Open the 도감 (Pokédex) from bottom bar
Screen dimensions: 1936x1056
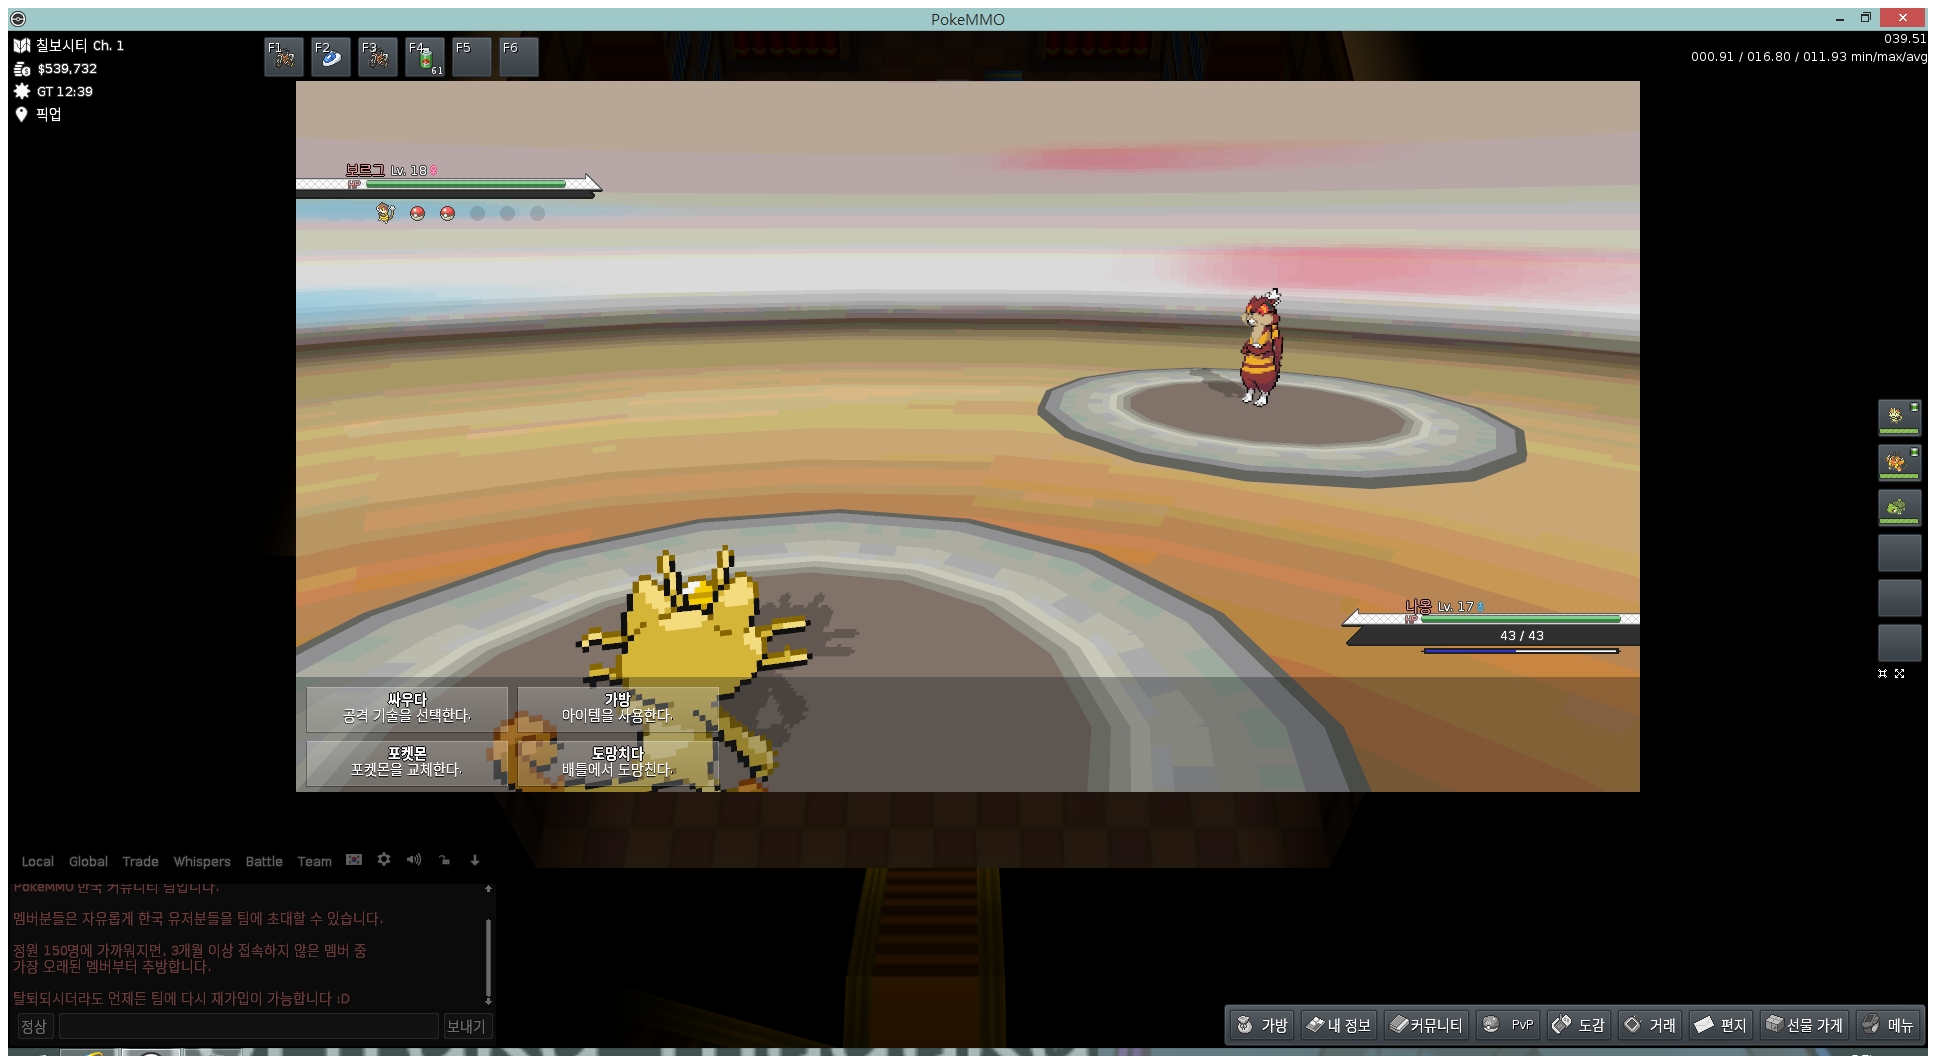pos(1579,1025)
